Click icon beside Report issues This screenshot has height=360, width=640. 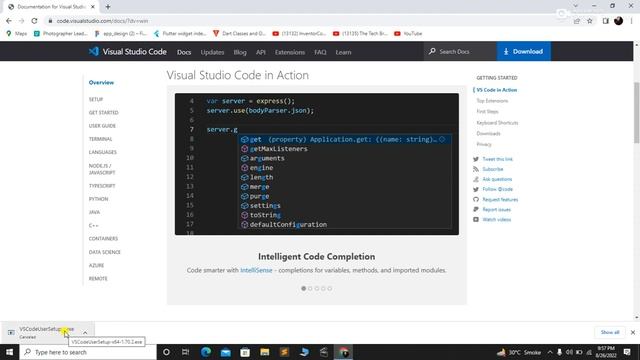click(476, 209)
